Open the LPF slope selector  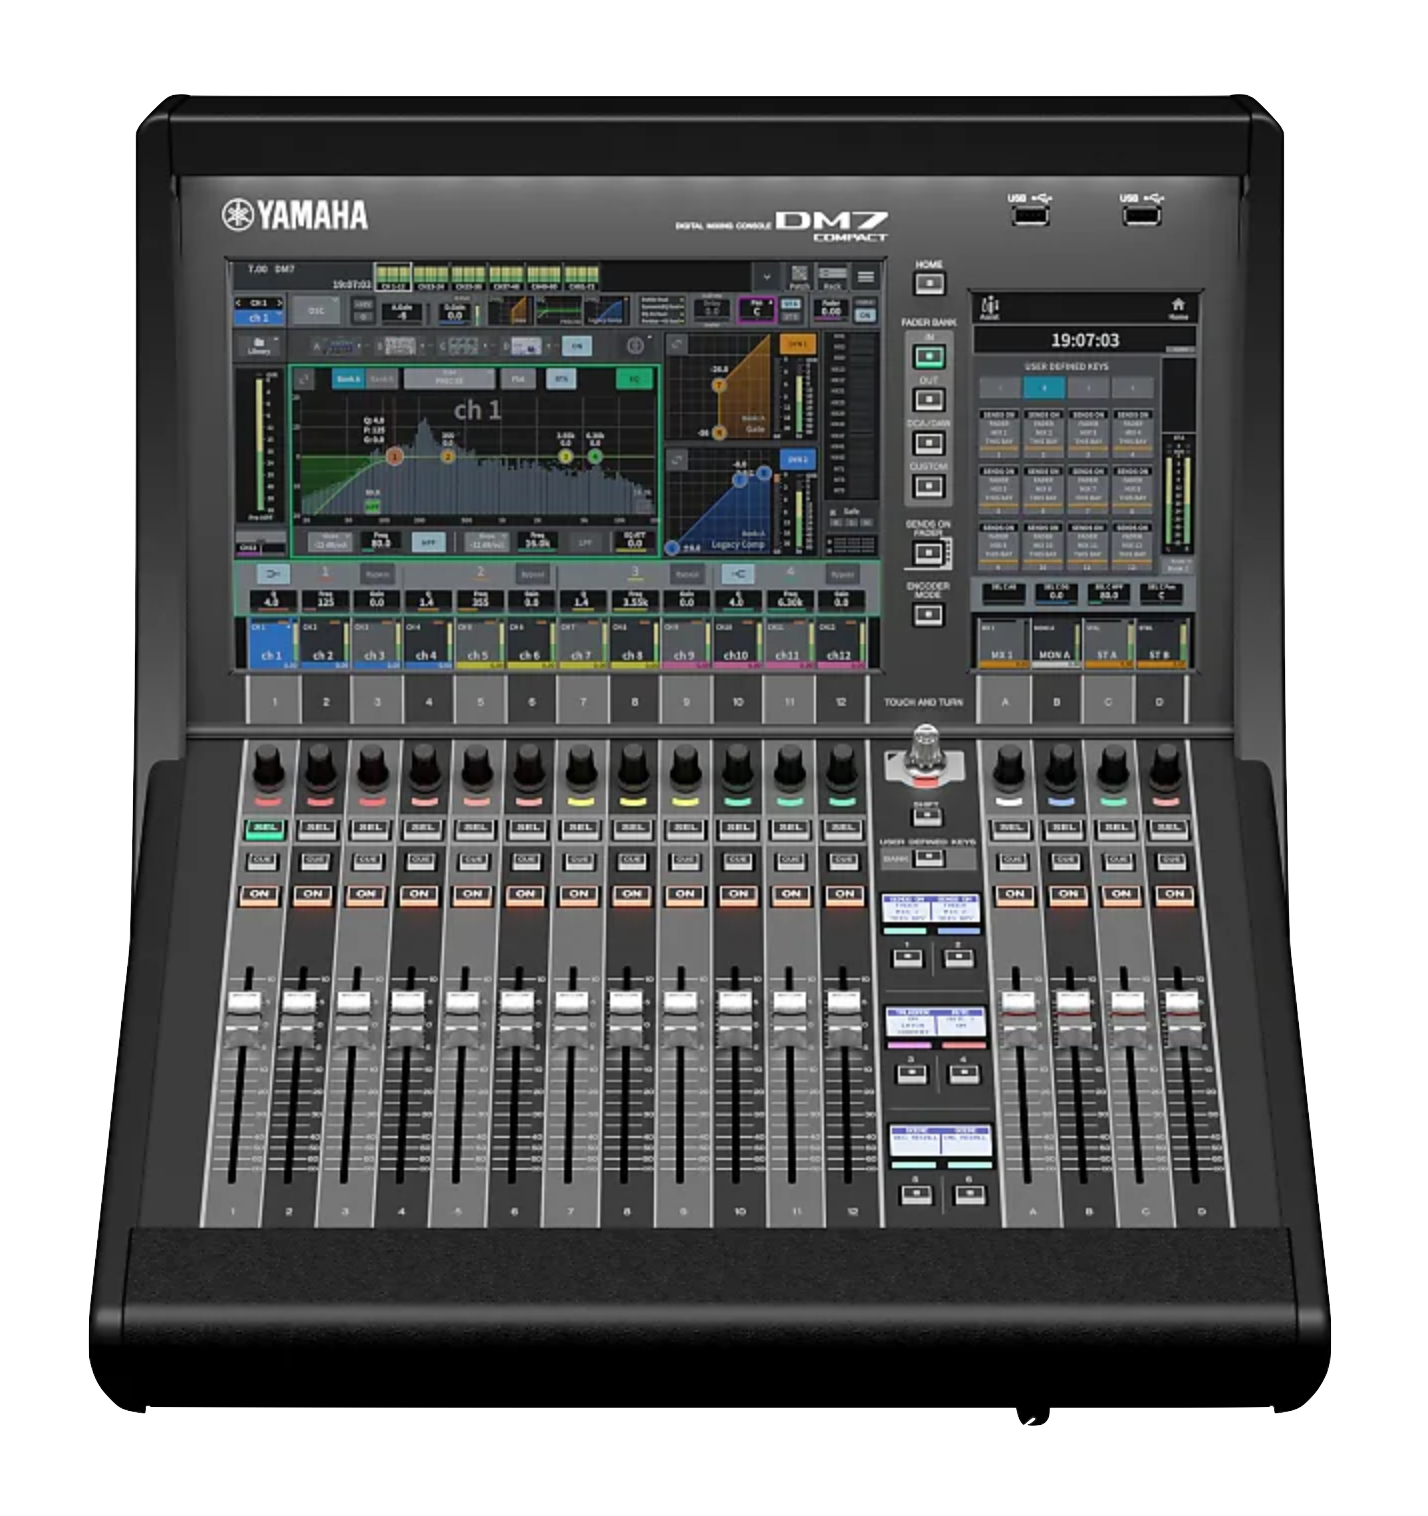coord(486,542)
